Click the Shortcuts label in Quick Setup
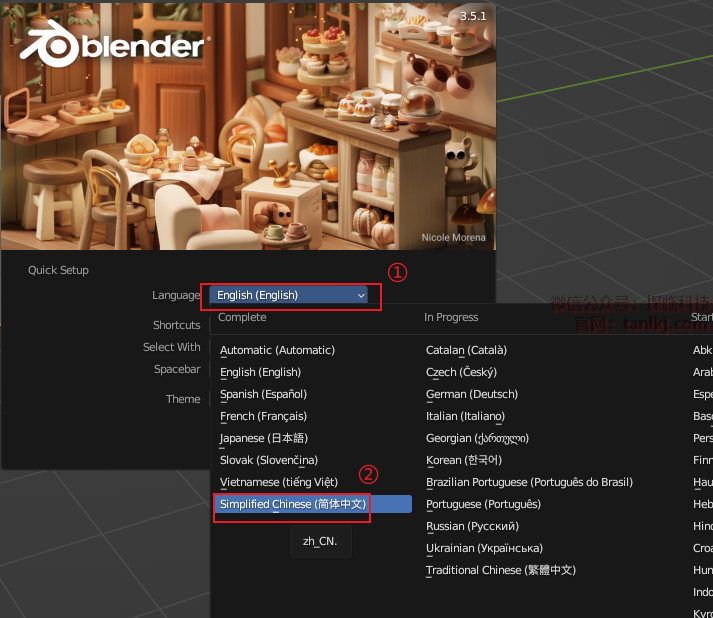The width and height of the screenshot is (713, 618). tap(176, 325)
